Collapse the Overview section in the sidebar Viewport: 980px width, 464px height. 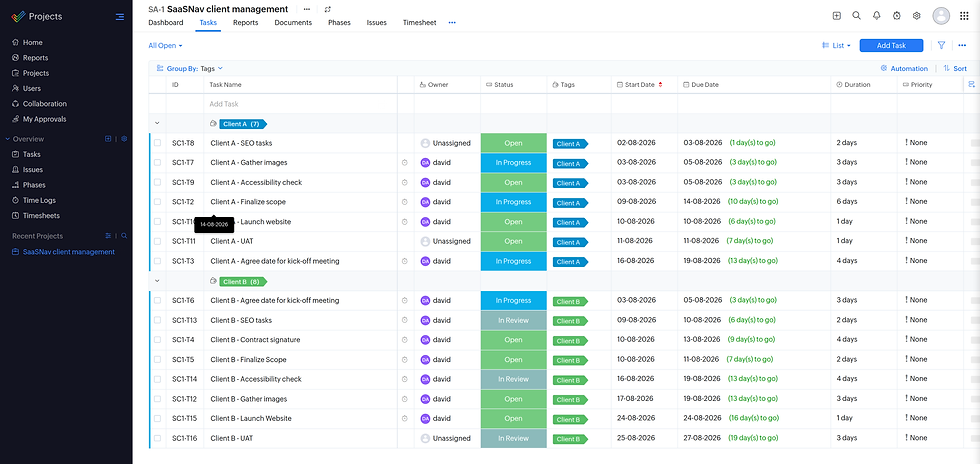click(8, 139)
